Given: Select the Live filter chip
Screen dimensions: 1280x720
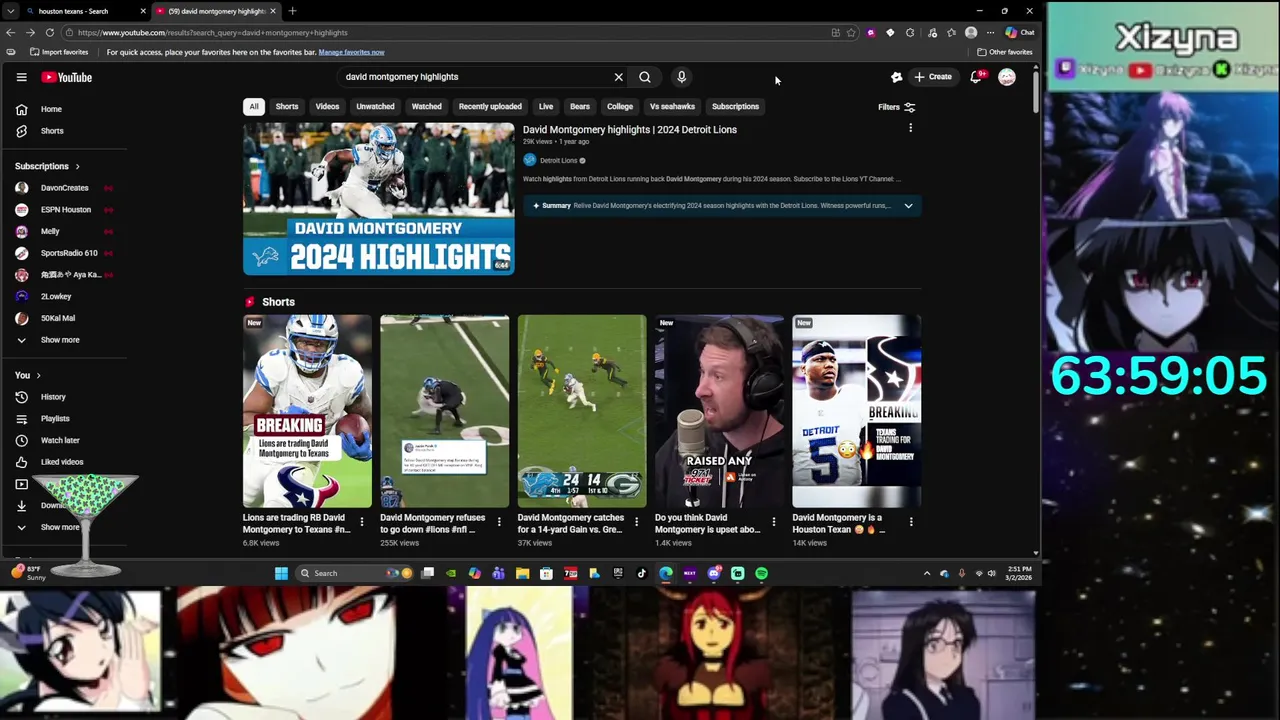Looking at the screenshot, I should click(546, 106).
